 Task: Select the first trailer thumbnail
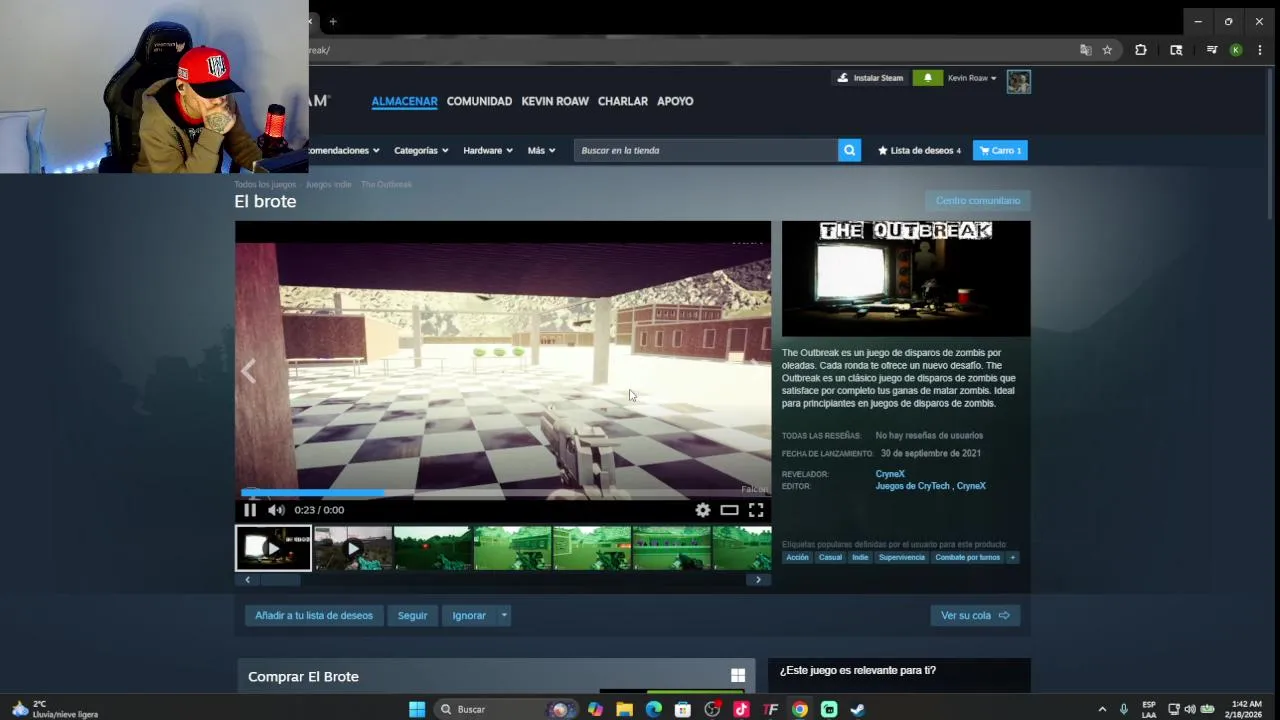click(x=273, y=548)
